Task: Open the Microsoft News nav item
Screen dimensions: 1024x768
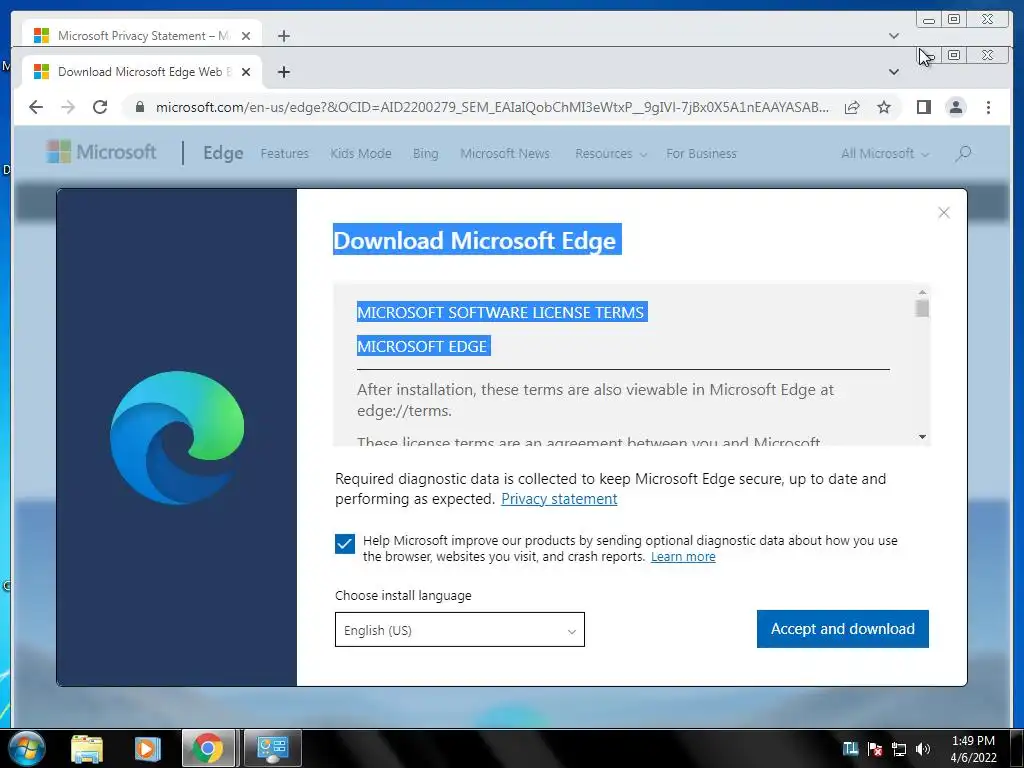Action: [505, 153]
